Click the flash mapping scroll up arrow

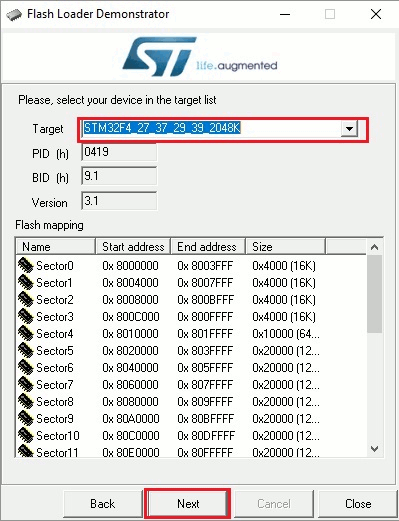(374, 247)
